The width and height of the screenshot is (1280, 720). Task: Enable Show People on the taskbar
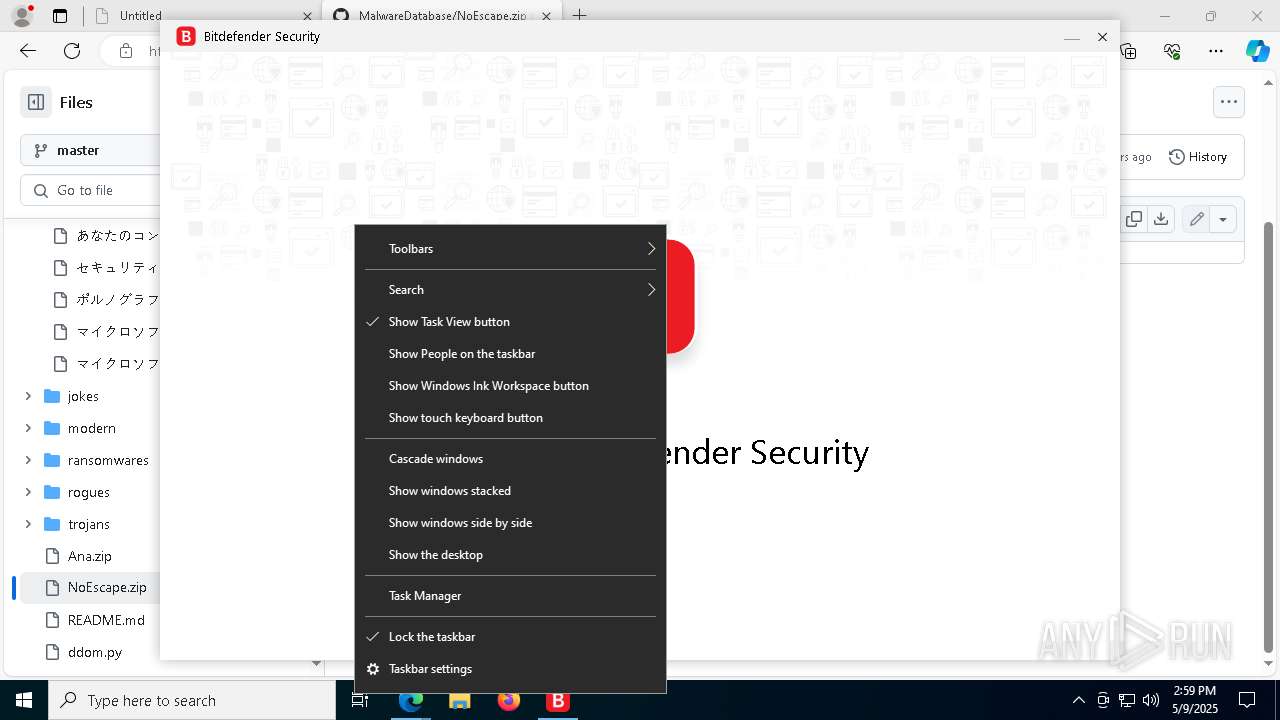pos(510,354)
